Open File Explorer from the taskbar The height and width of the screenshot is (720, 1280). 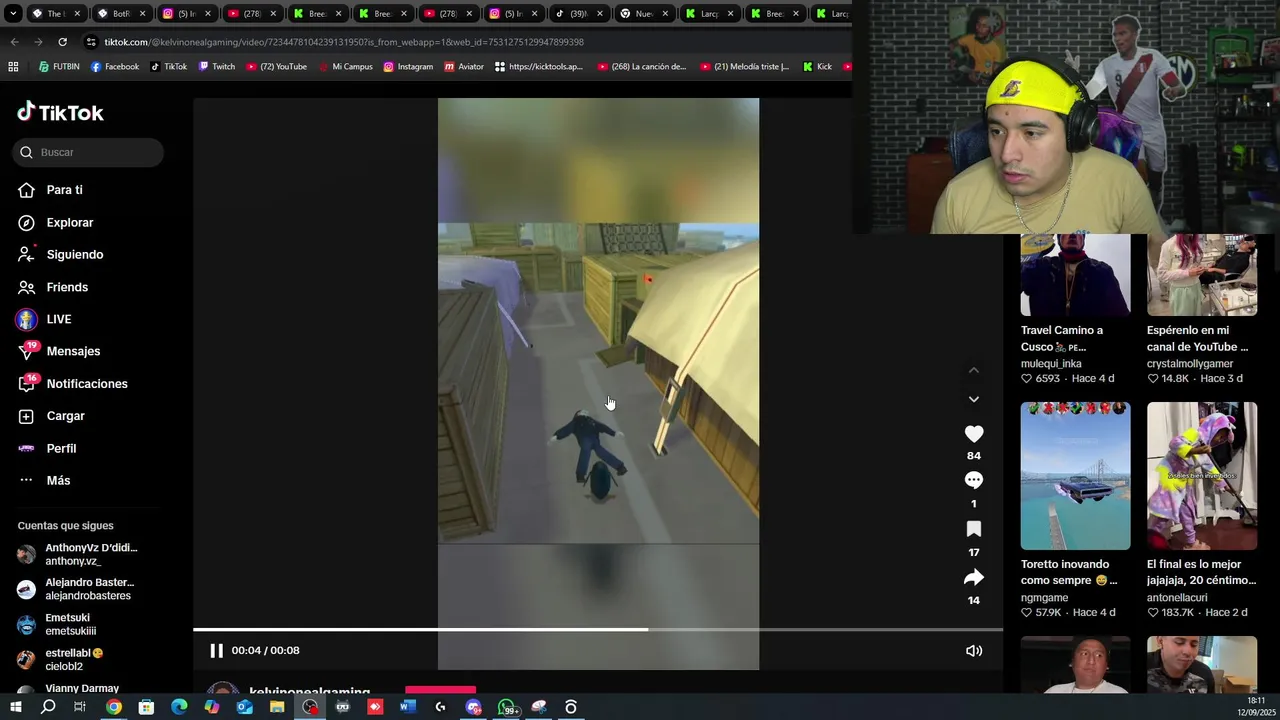pyautogui.click(x=277, y=707)
